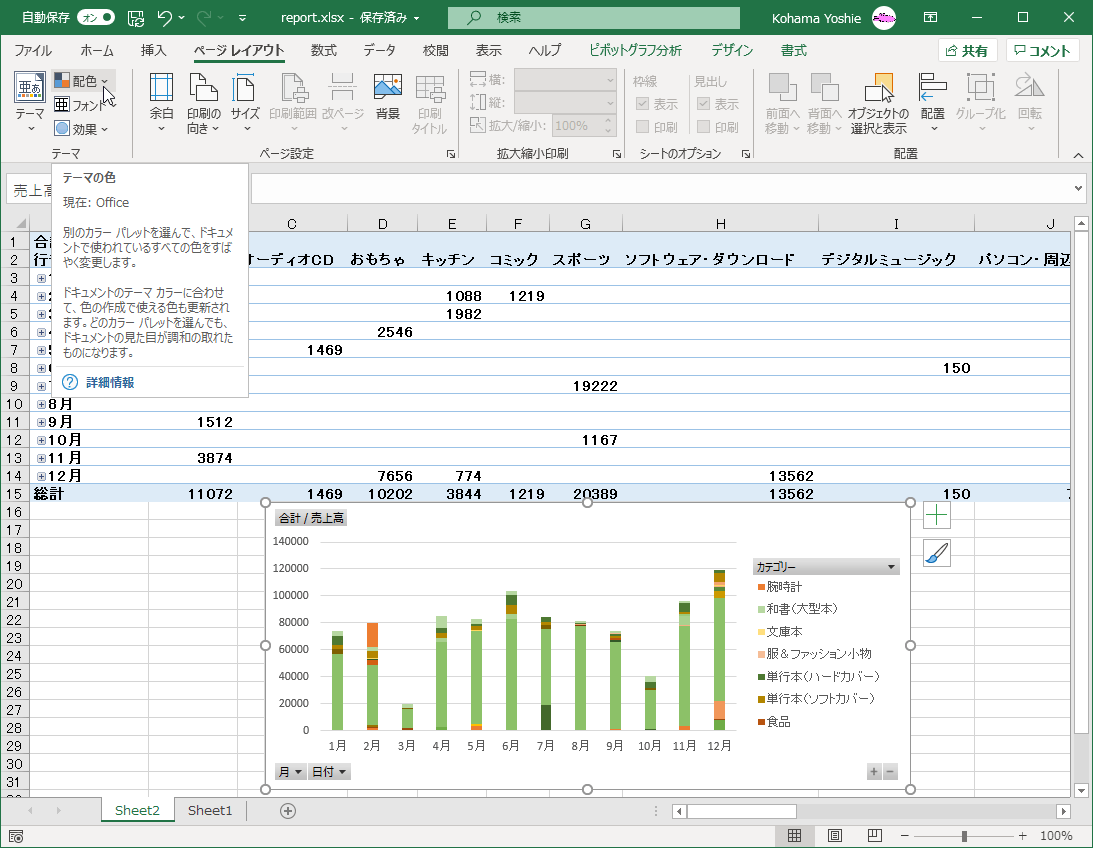Click the 印刷の向き orientation icon
The image size is (1093, 848).
coord(203,90)
